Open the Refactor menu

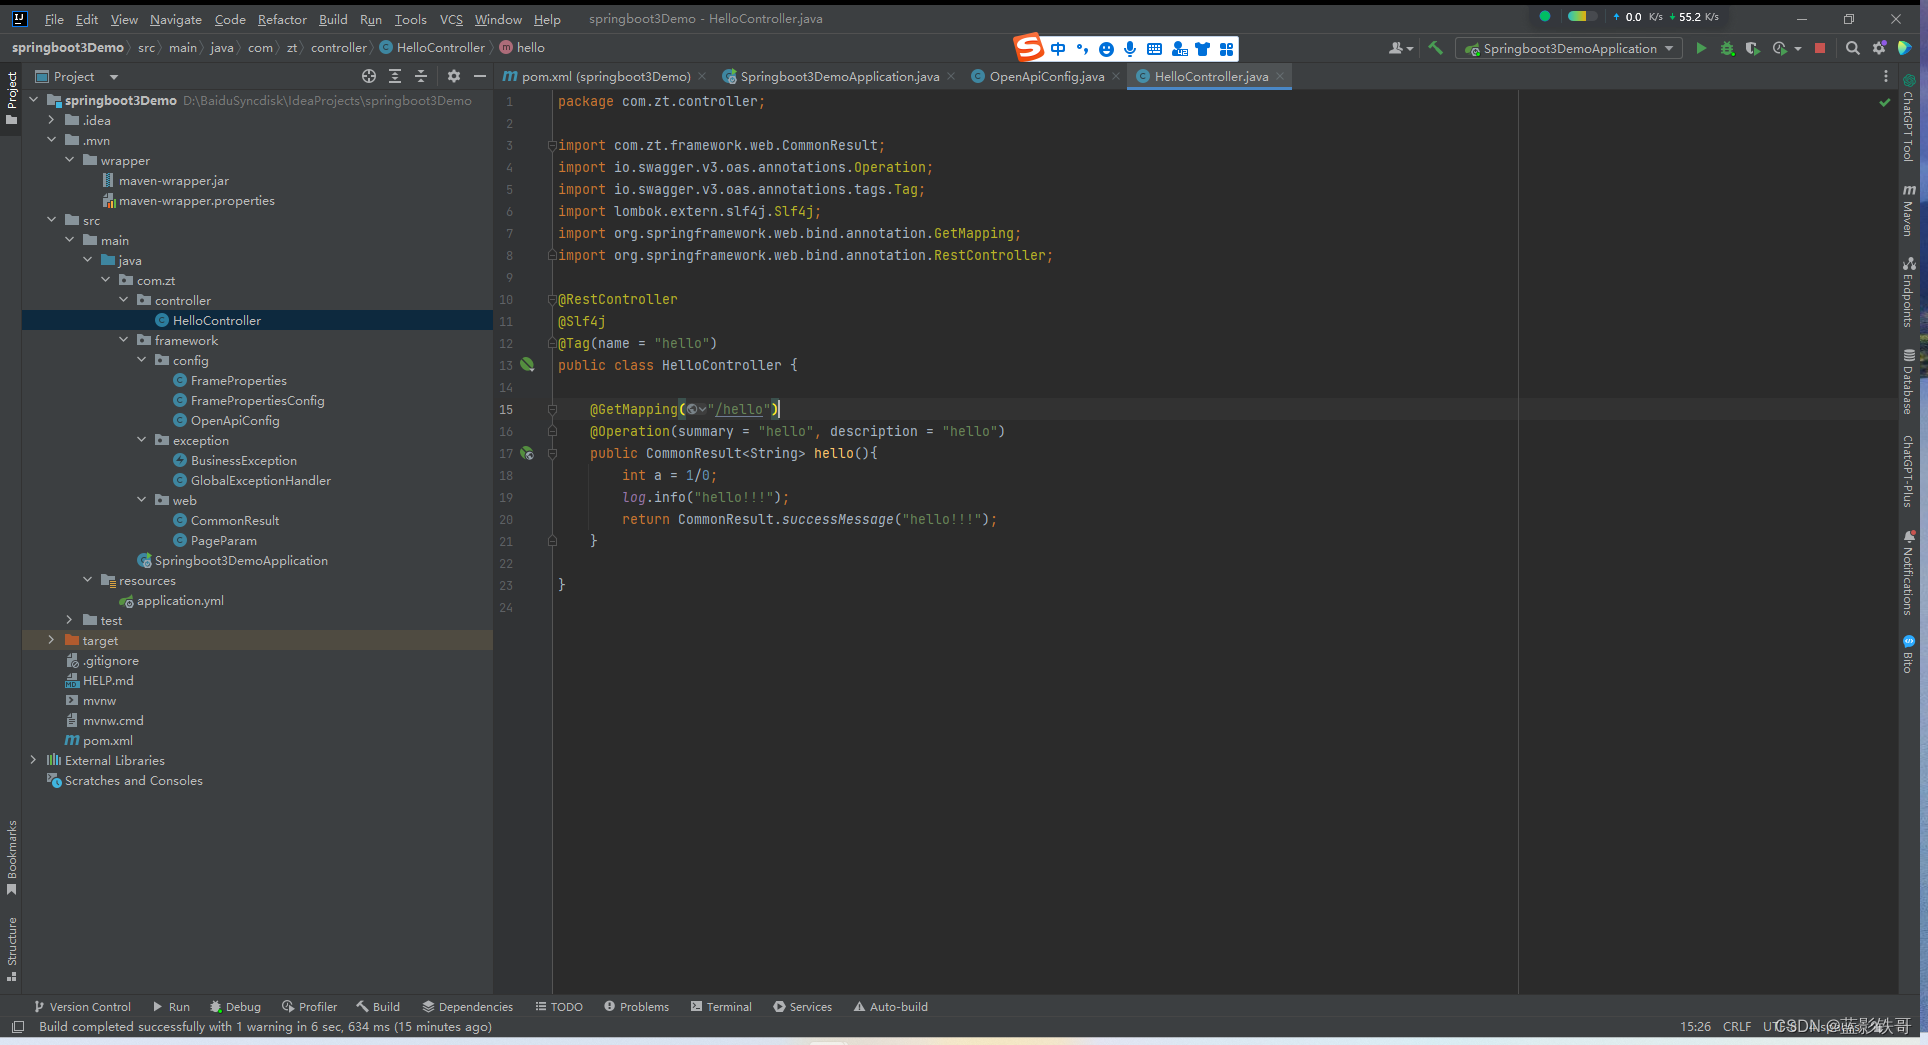coord(282,19)
